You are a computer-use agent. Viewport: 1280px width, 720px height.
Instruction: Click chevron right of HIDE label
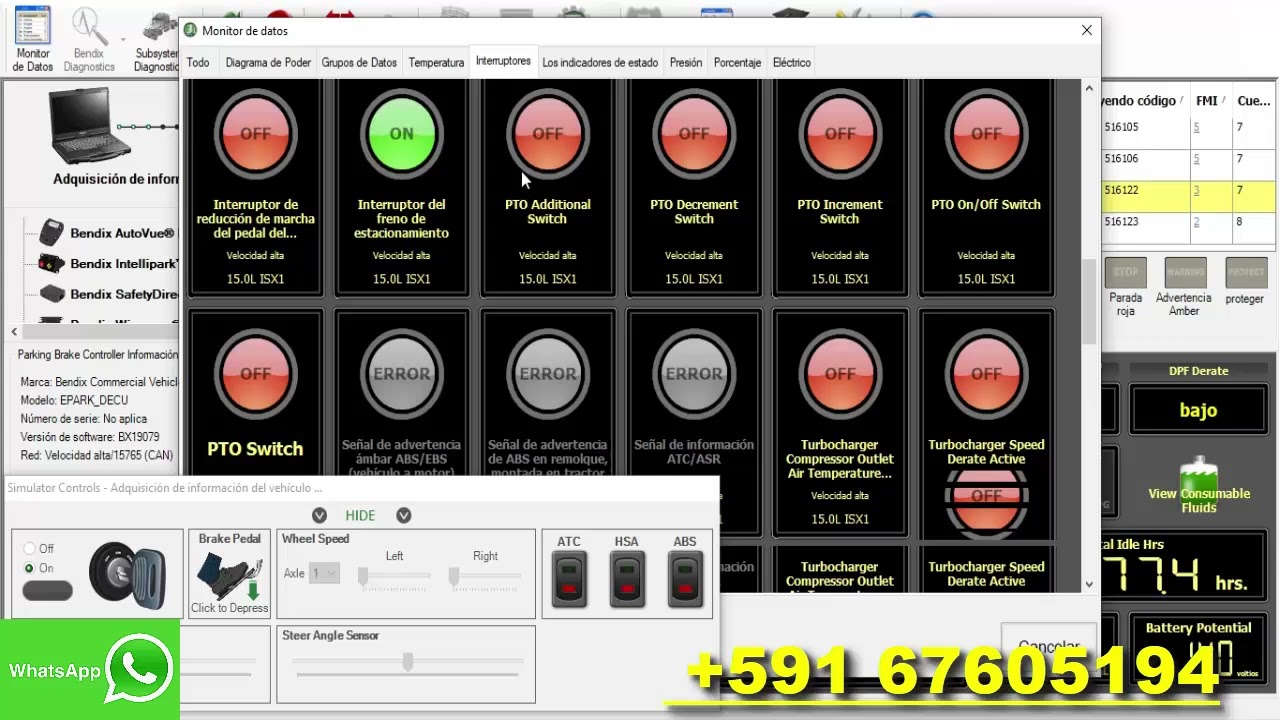404,516
